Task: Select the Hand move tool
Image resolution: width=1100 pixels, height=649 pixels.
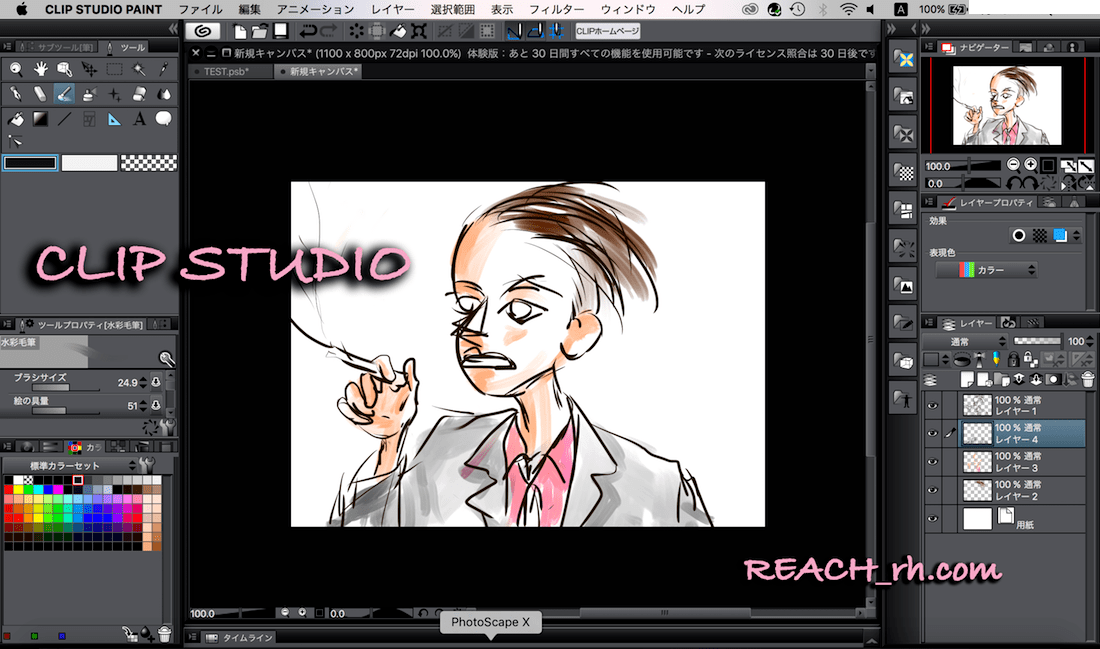Action: click(40, 69)
